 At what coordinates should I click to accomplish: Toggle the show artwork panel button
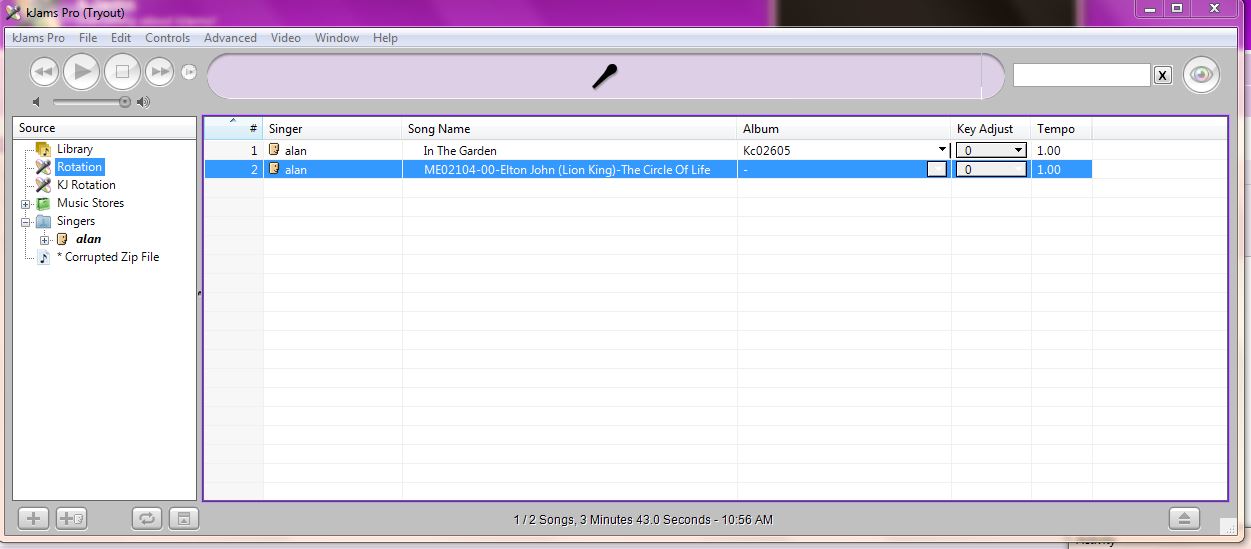tap(183, 518)
